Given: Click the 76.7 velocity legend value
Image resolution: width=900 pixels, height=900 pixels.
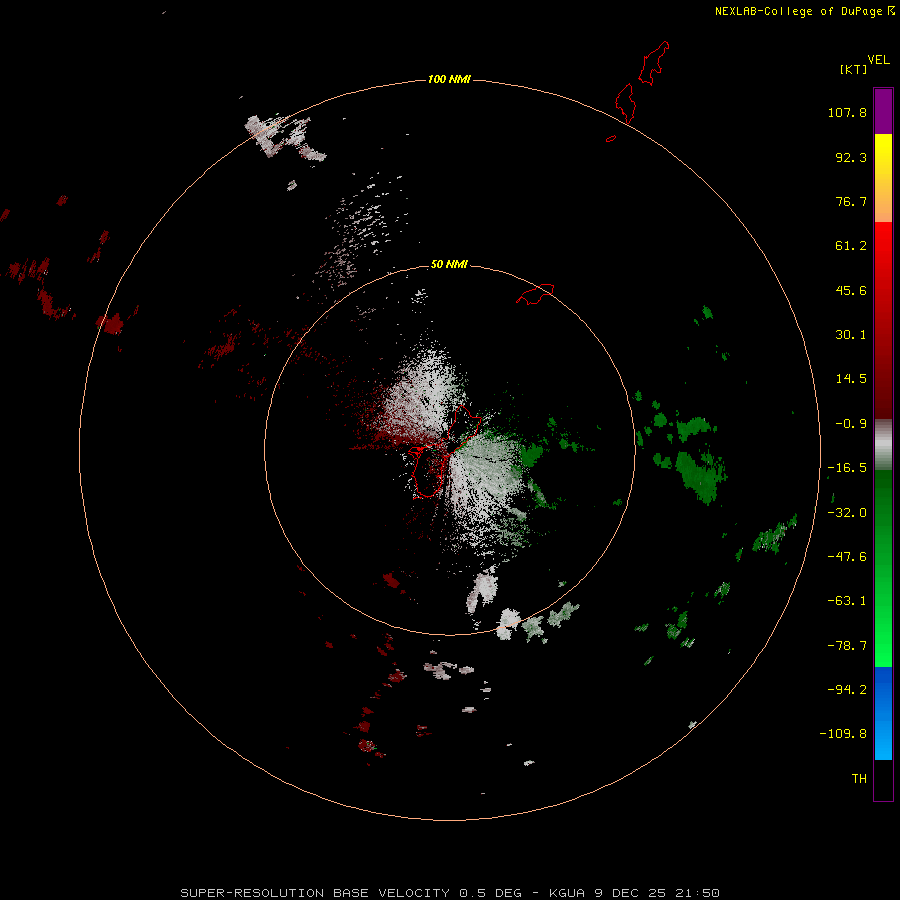Looking at the screenshot, I should pos(851,201).
